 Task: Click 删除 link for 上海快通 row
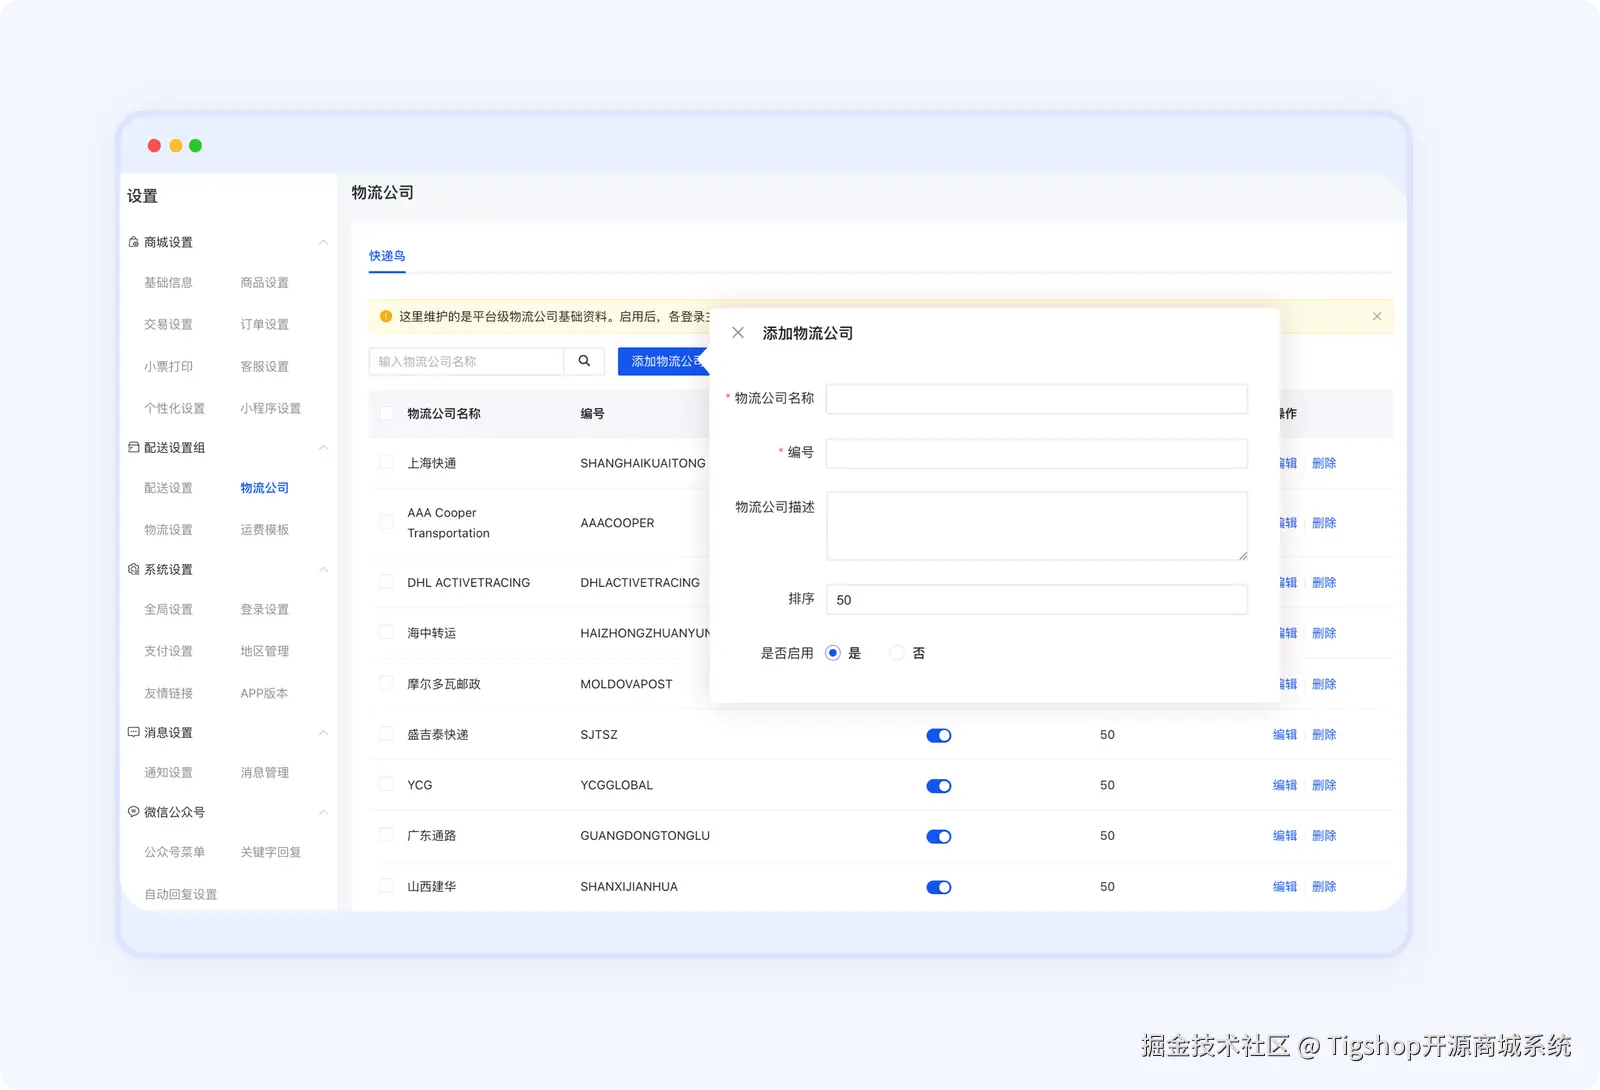pos(1324,463)
